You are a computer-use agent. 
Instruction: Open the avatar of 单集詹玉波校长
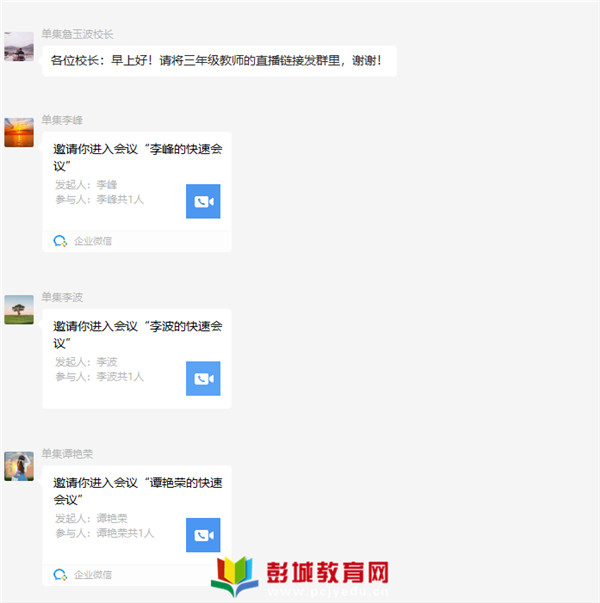click(19, 47)
